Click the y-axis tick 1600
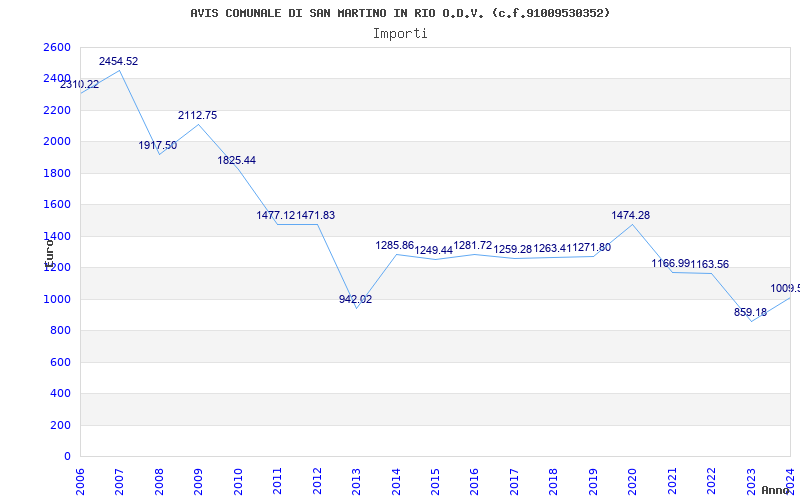This screenshot has height=500, width=800. point(57,205)
